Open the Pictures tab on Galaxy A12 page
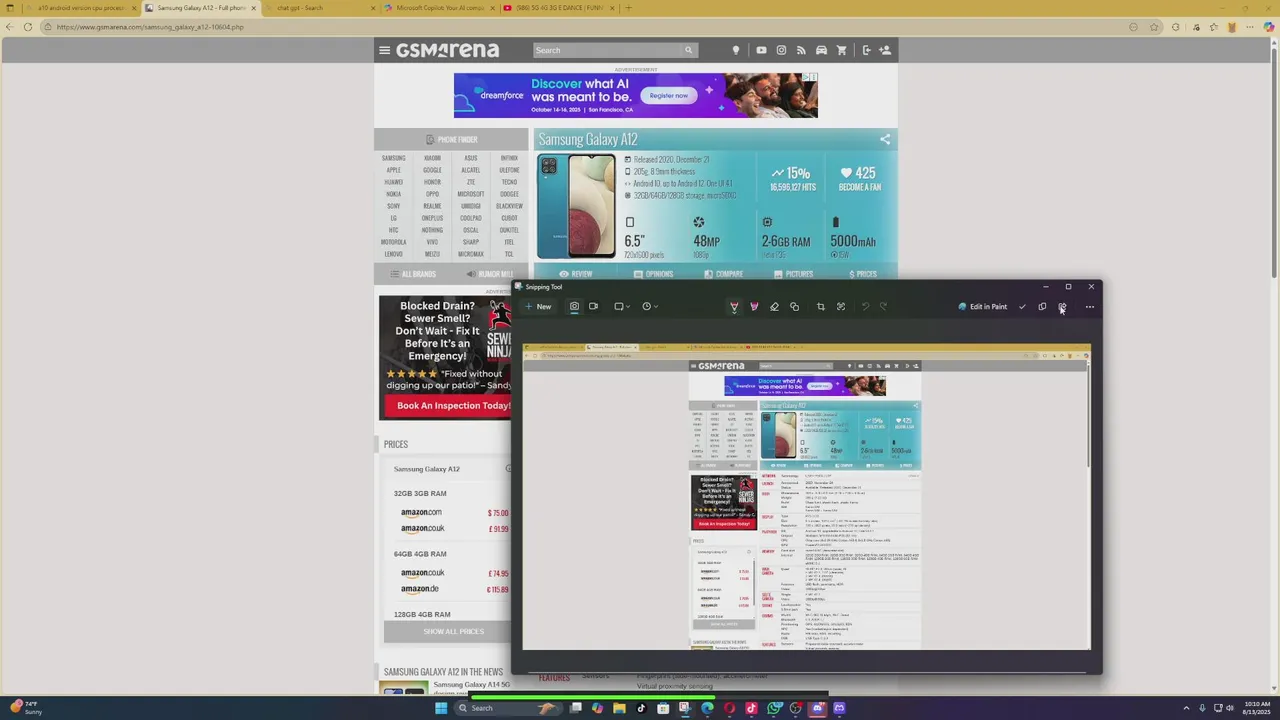 (x=792, y=273)
